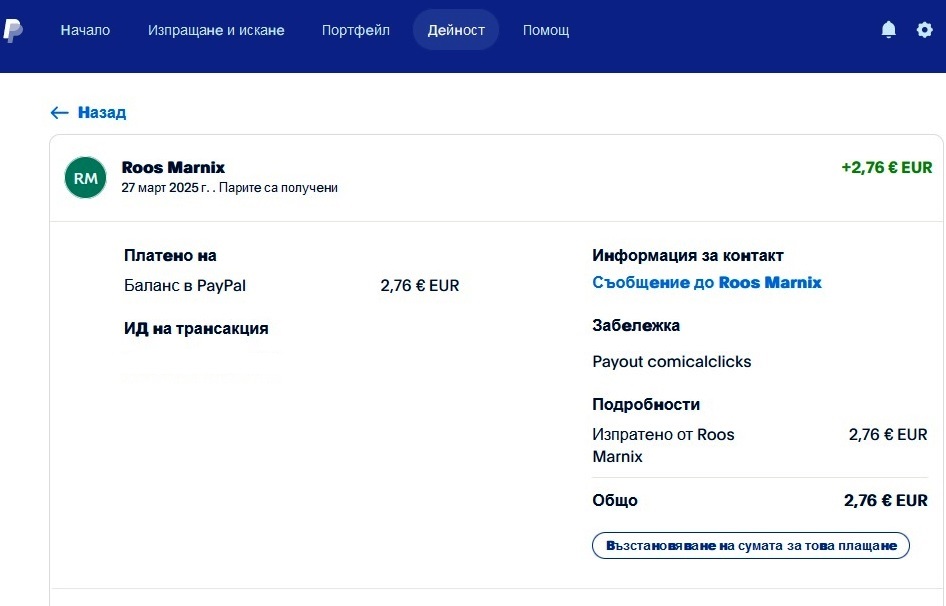
Task: Open the notifications bell
Action: pyautogui.click(x=888, y=30)
